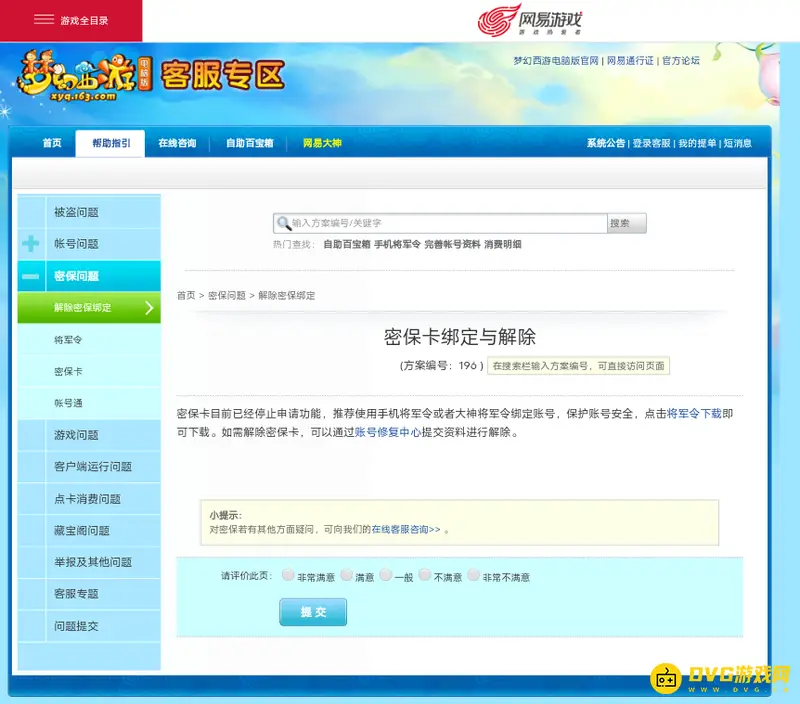
Task: Open the 将军令 sidebar sub-item
Action: point(89,339)
